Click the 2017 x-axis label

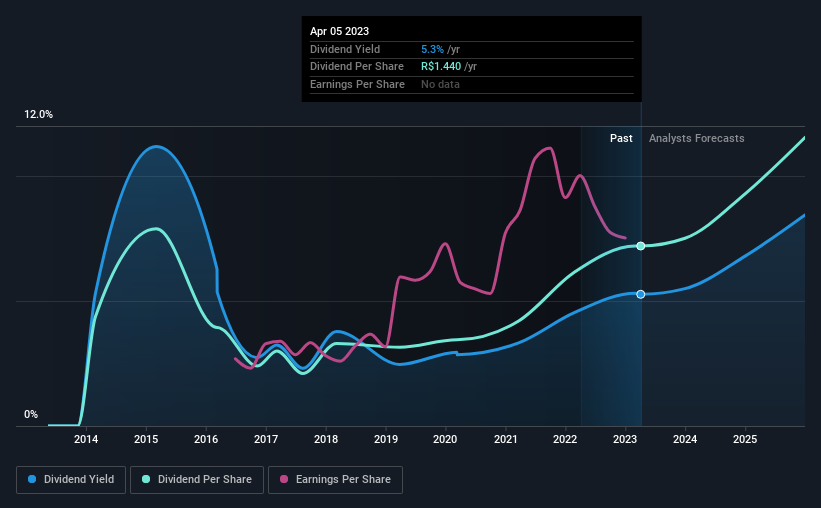pyautogui.click(x=266, y=439)
